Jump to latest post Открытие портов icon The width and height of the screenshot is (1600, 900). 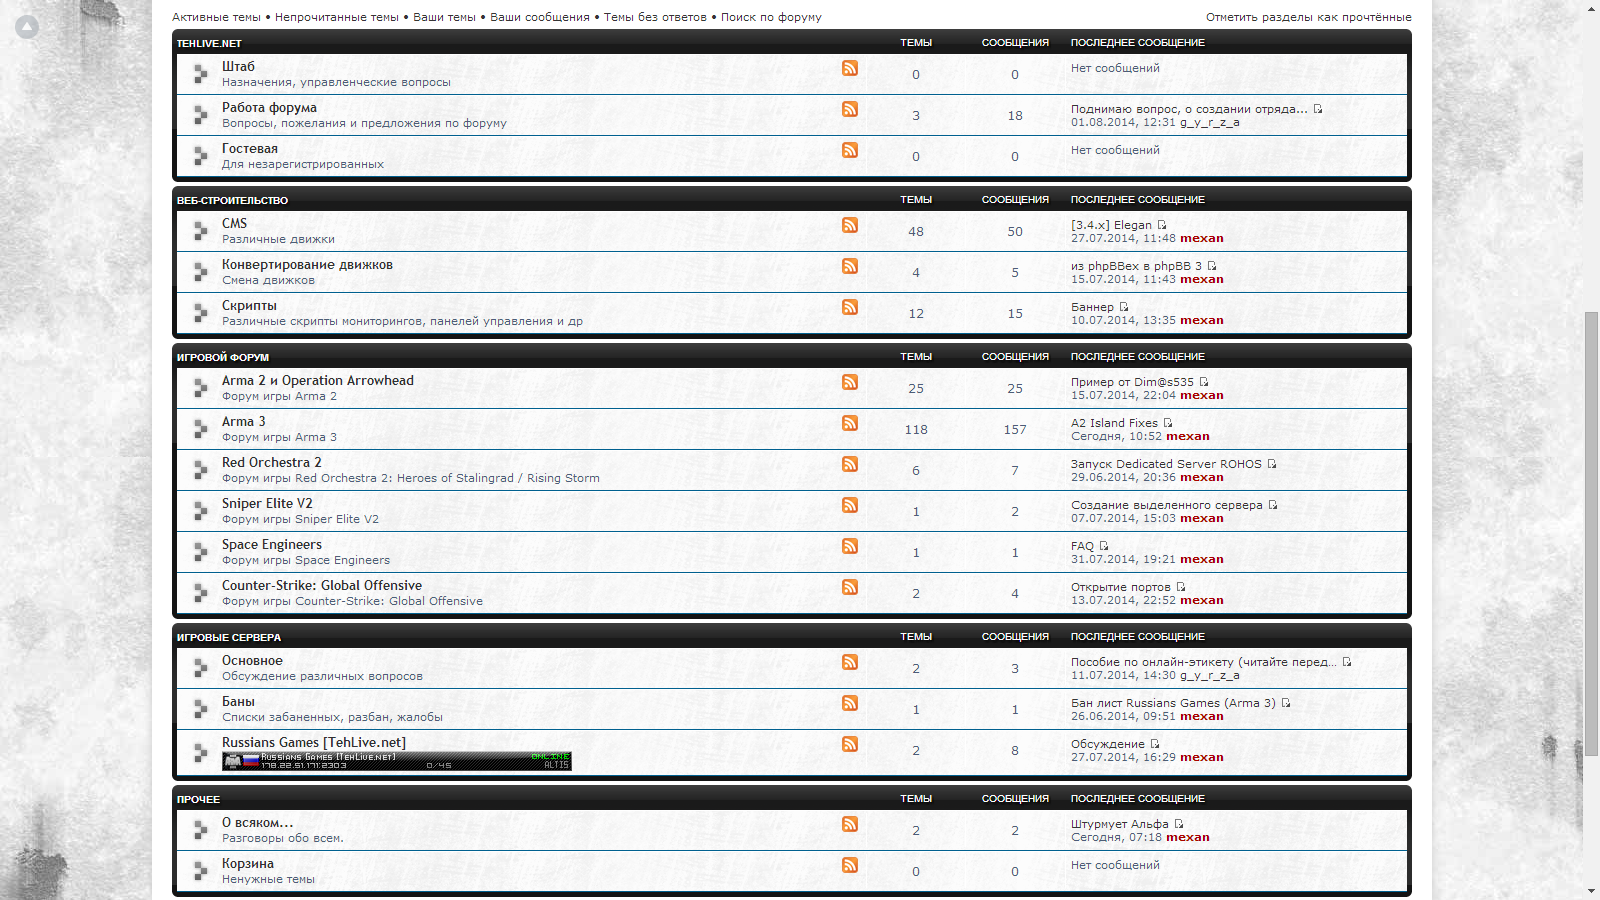[x=1181, y=587]
